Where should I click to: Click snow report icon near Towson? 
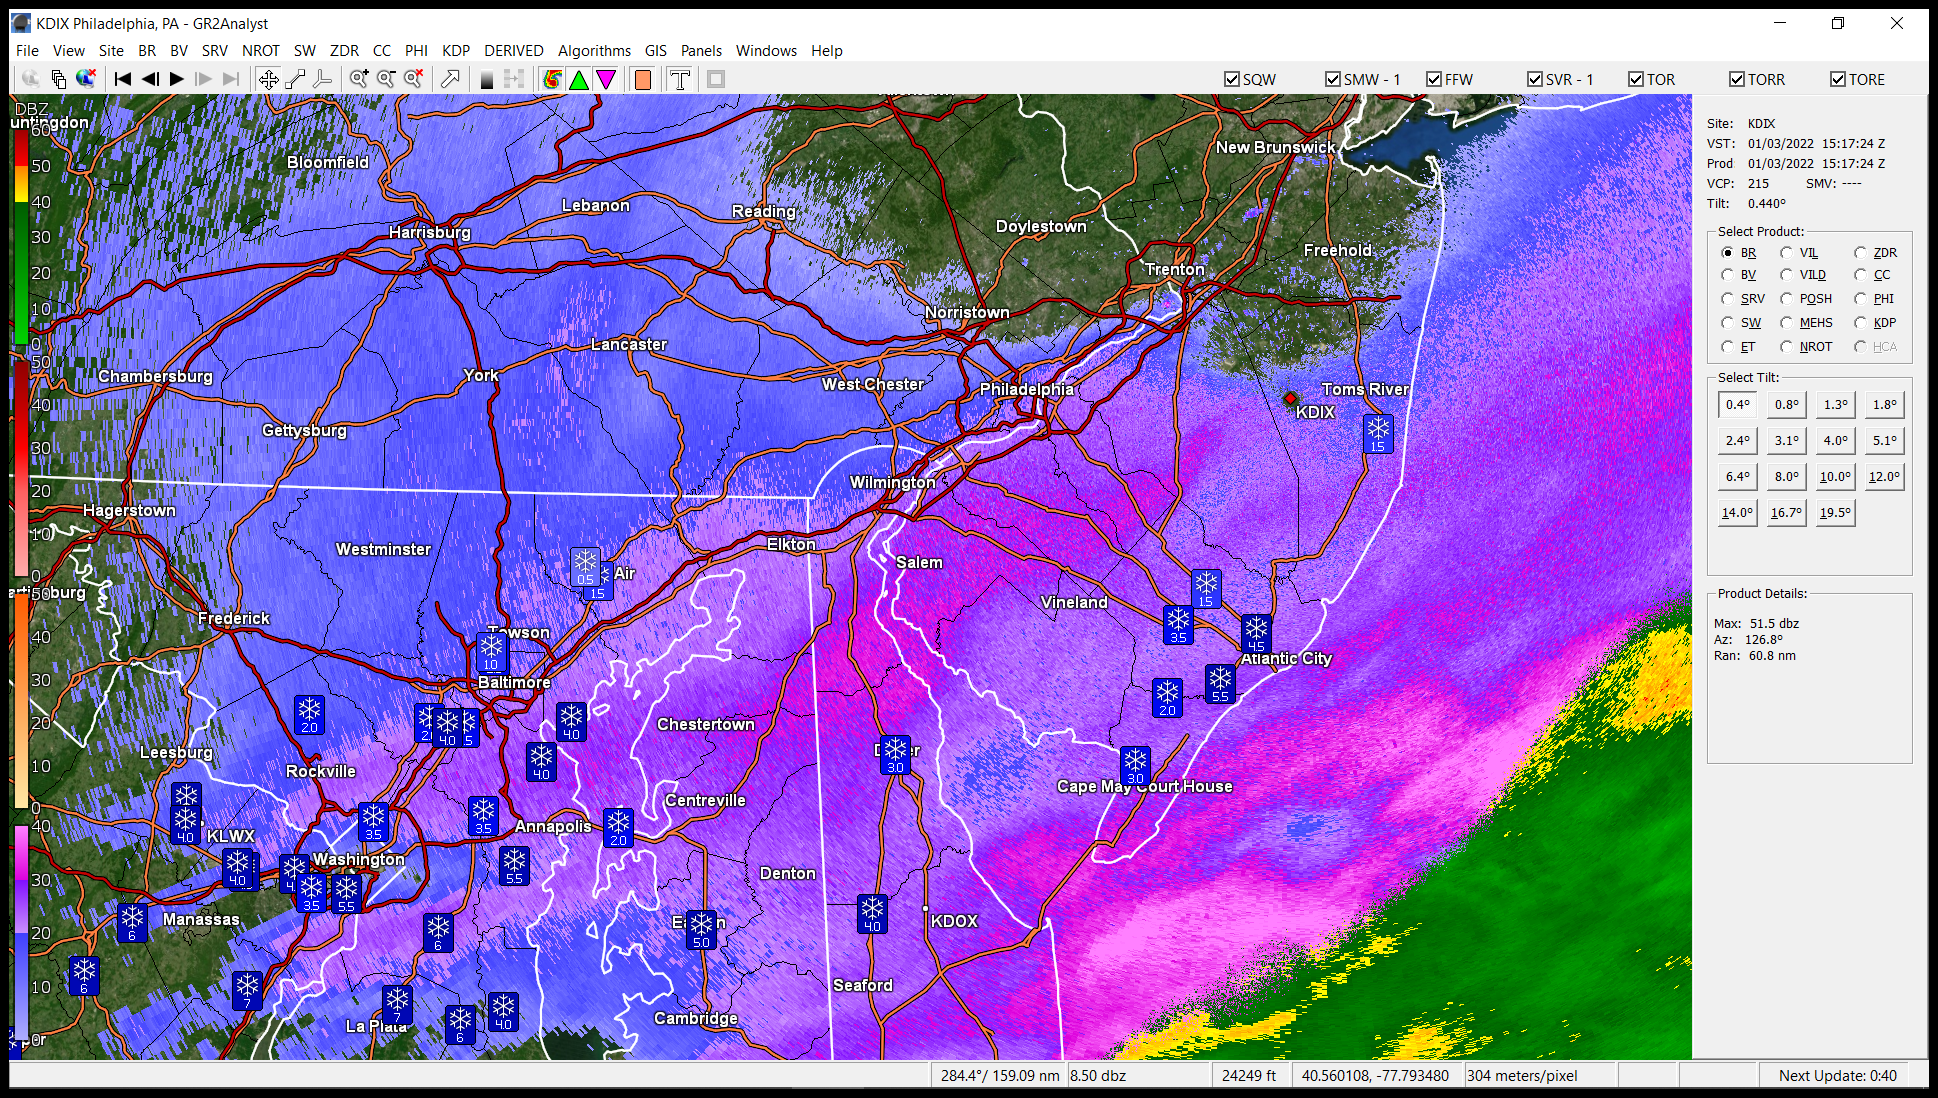point(491,652)
